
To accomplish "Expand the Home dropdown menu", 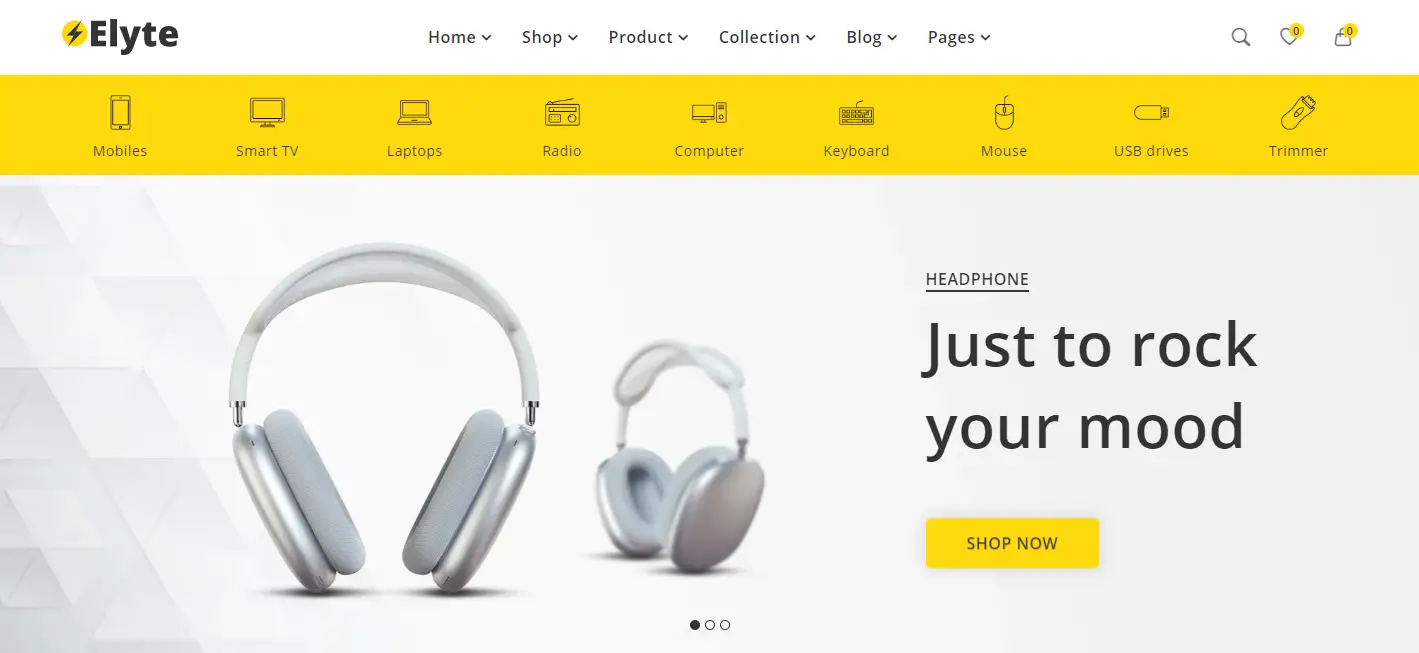I will [x=460, y=37].
